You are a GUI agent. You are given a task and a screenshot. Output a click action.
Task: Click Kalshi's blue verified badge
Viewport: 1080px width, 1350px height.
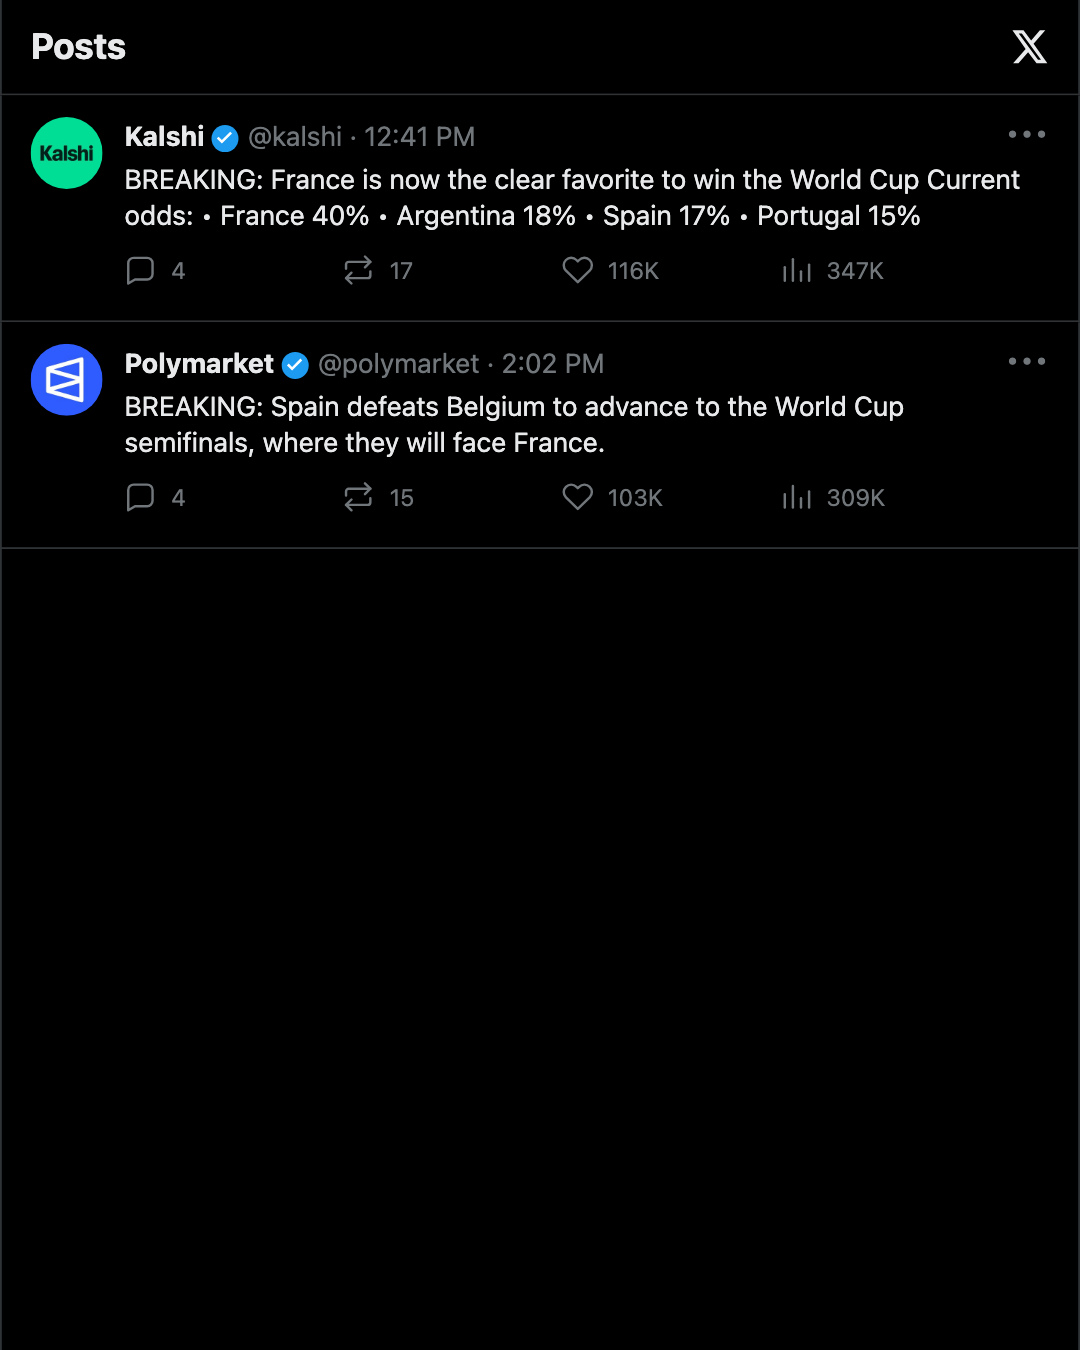(226, 138)
